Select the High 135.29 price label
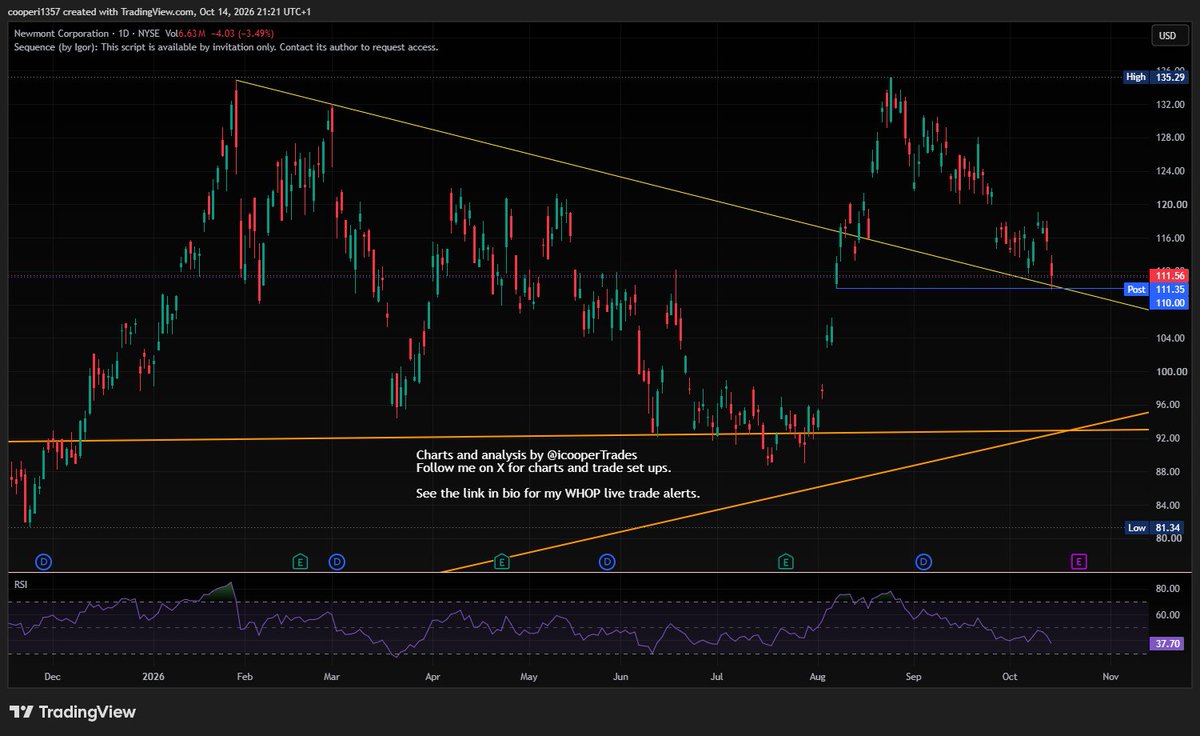This screenshot has height=736, width=1200. [1154, 76]
